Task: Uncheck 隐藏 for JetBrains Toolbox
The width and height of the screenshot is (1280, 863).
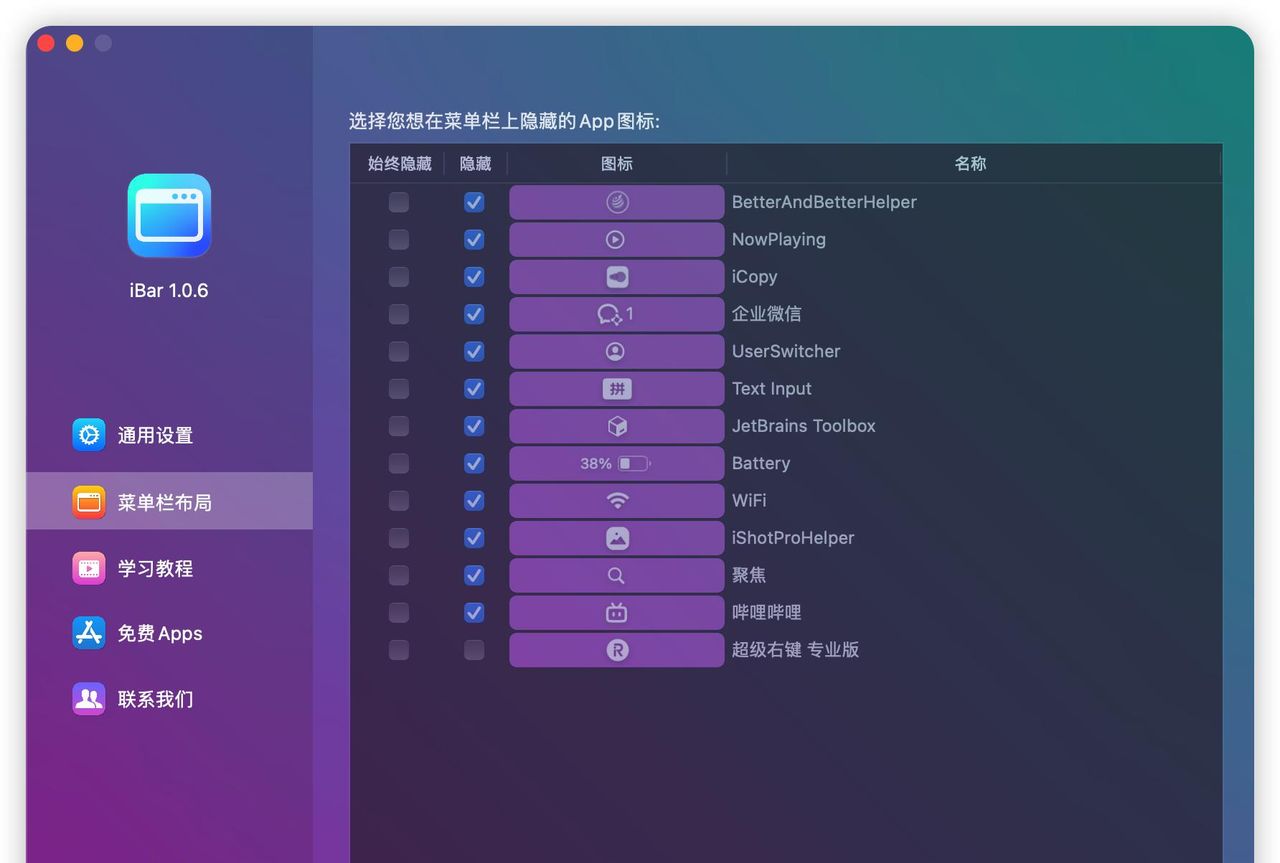Action: pyautogui.click(x=474, y=427)
